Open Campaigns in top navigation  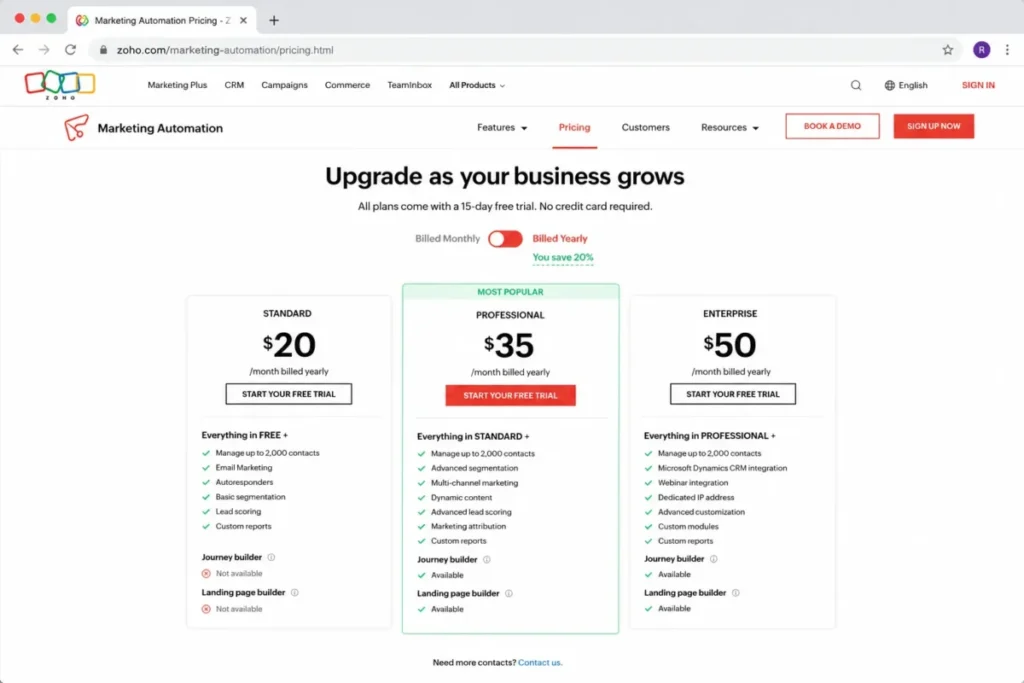(284, 85)
